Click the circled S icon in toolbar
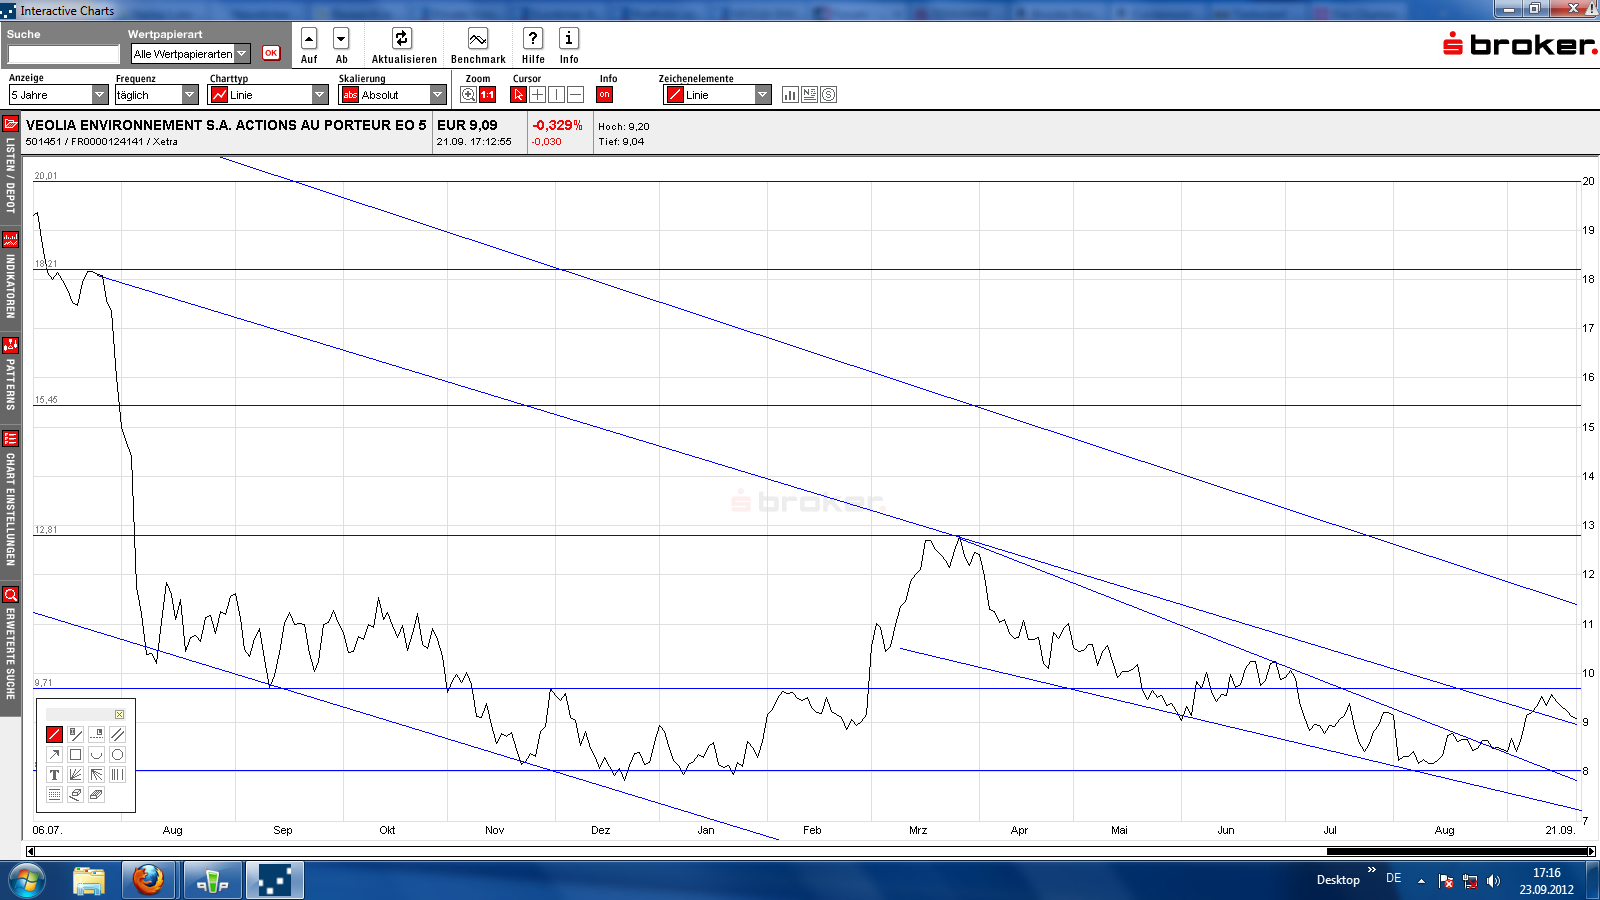Screen dimensions: 1600x900 (828, 95)
